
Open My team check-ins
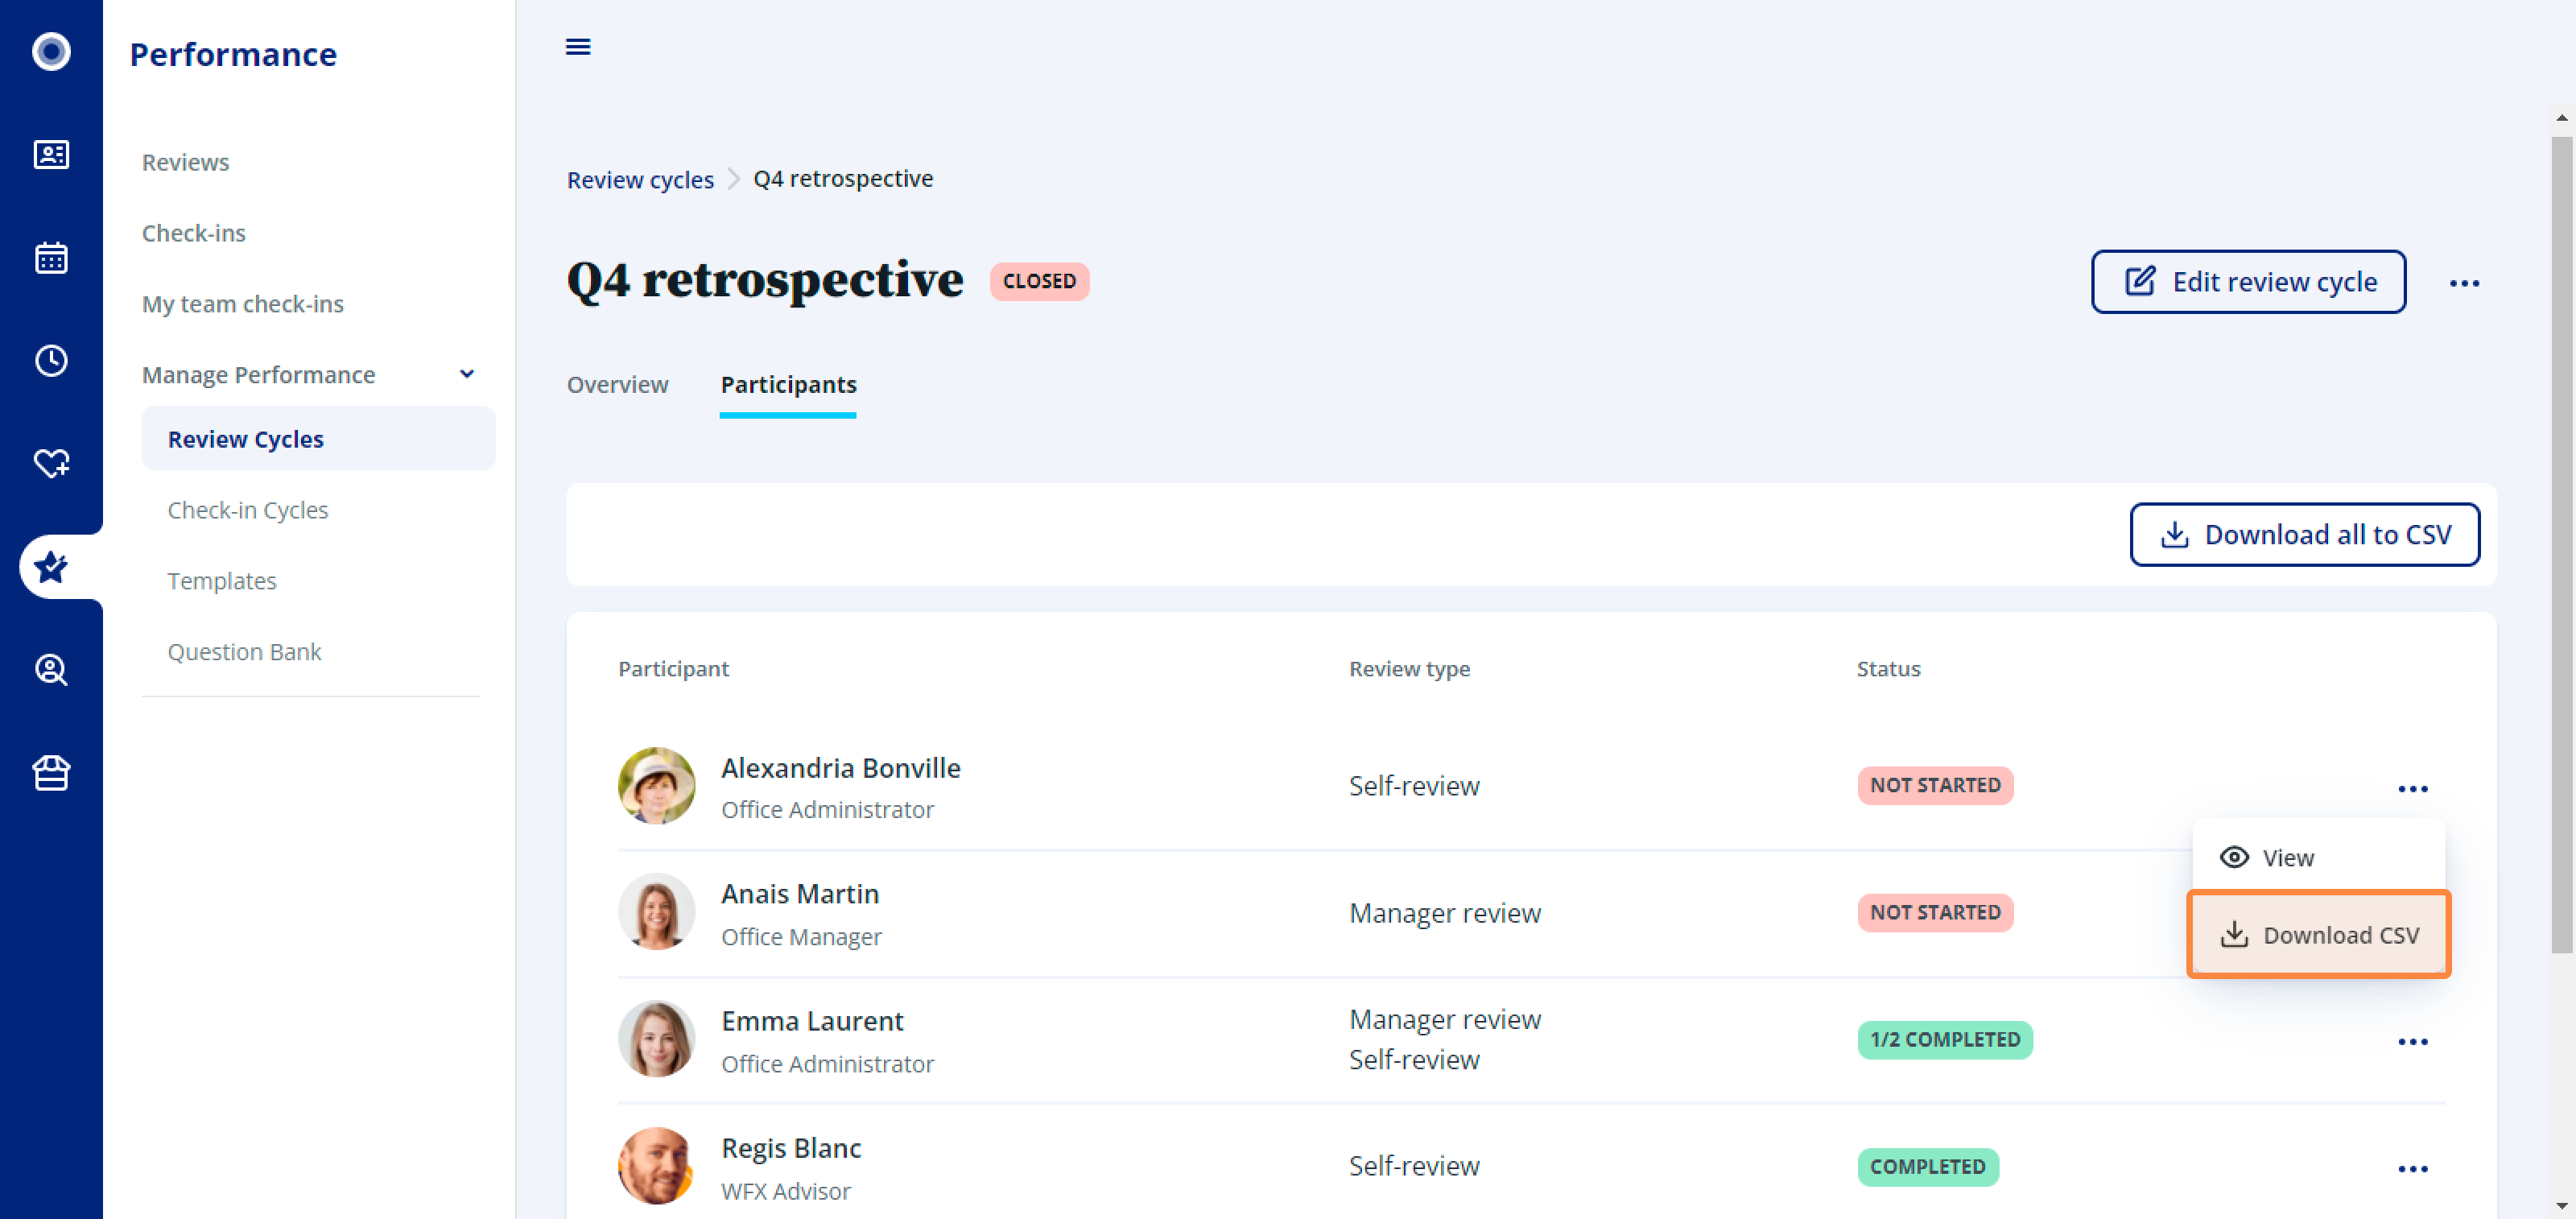242,304
